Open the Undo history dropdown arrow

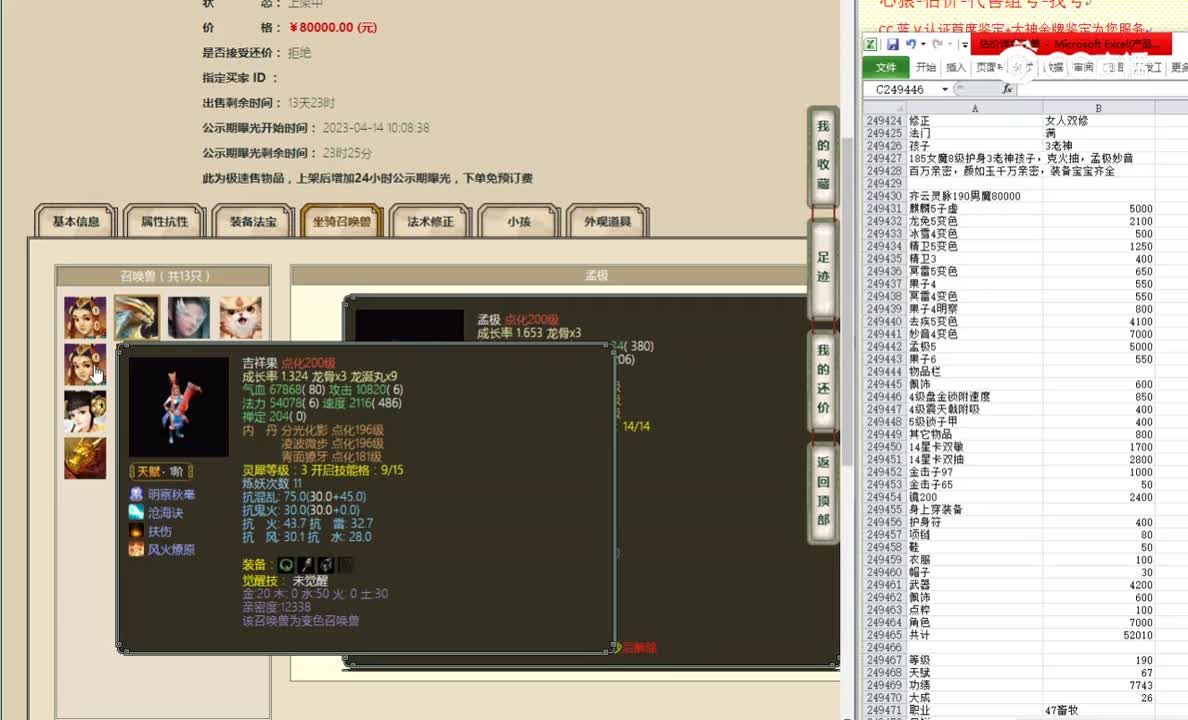pos(923,45)
